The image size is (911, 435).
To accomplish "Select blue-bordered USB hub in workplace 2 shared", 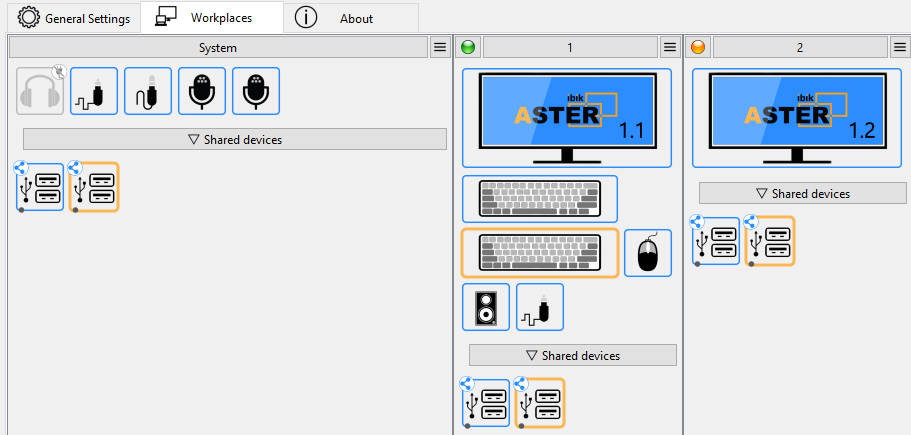I will tap(716, 241).
